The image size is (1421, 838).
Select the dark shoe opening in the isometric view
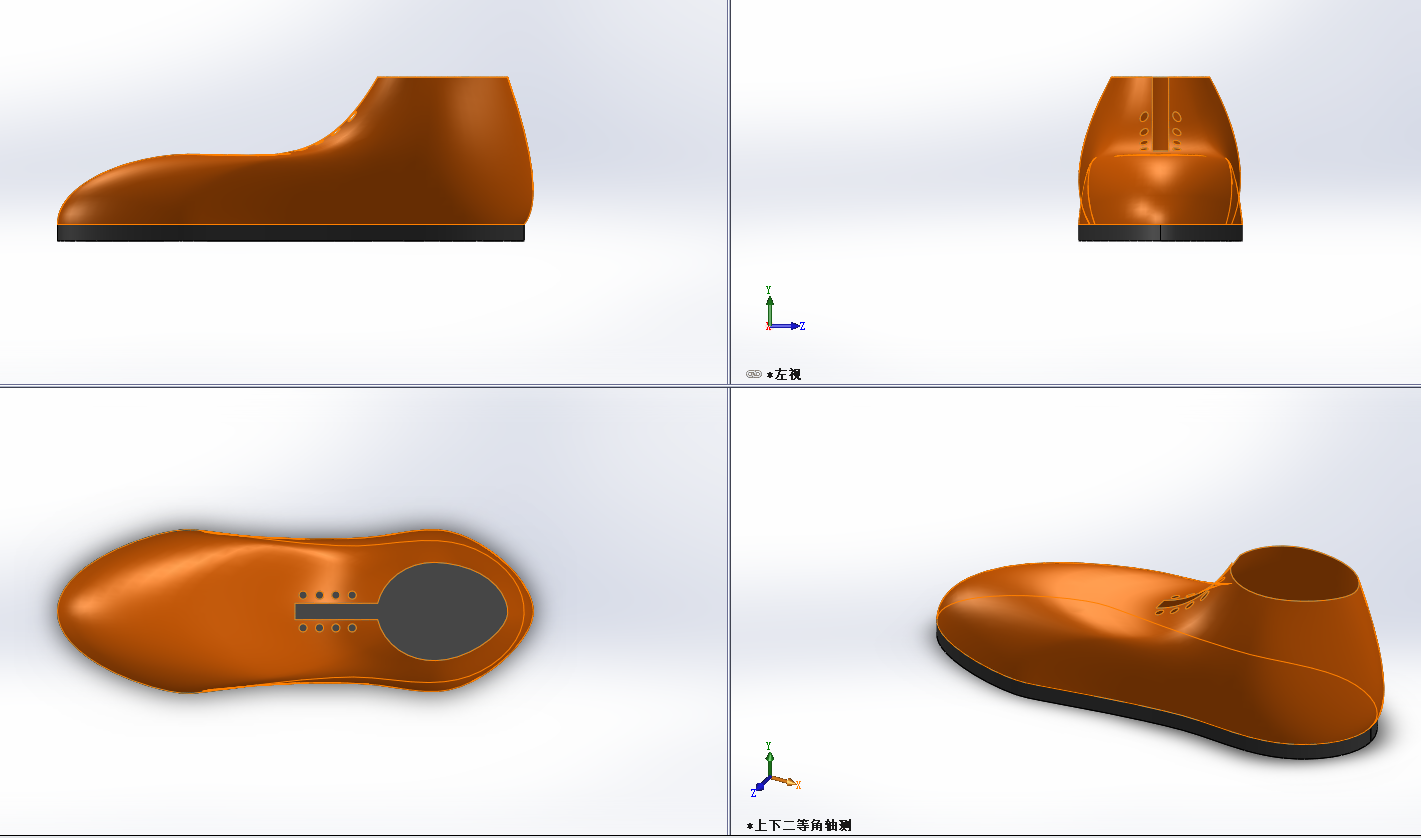[1295, 573]
